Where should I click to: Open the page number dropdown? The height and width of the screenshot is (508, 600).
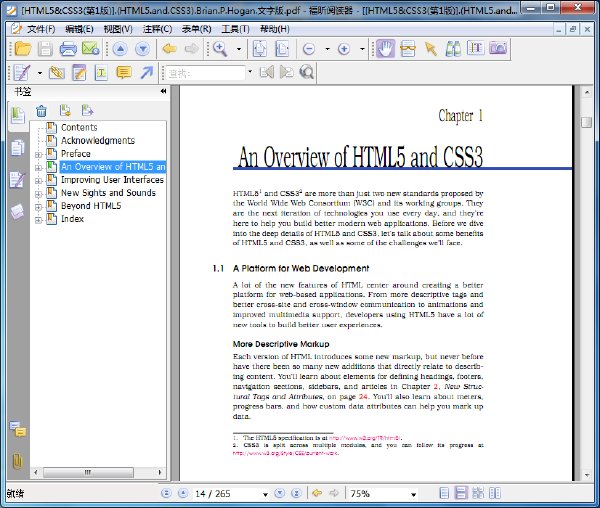click(265, 494)
